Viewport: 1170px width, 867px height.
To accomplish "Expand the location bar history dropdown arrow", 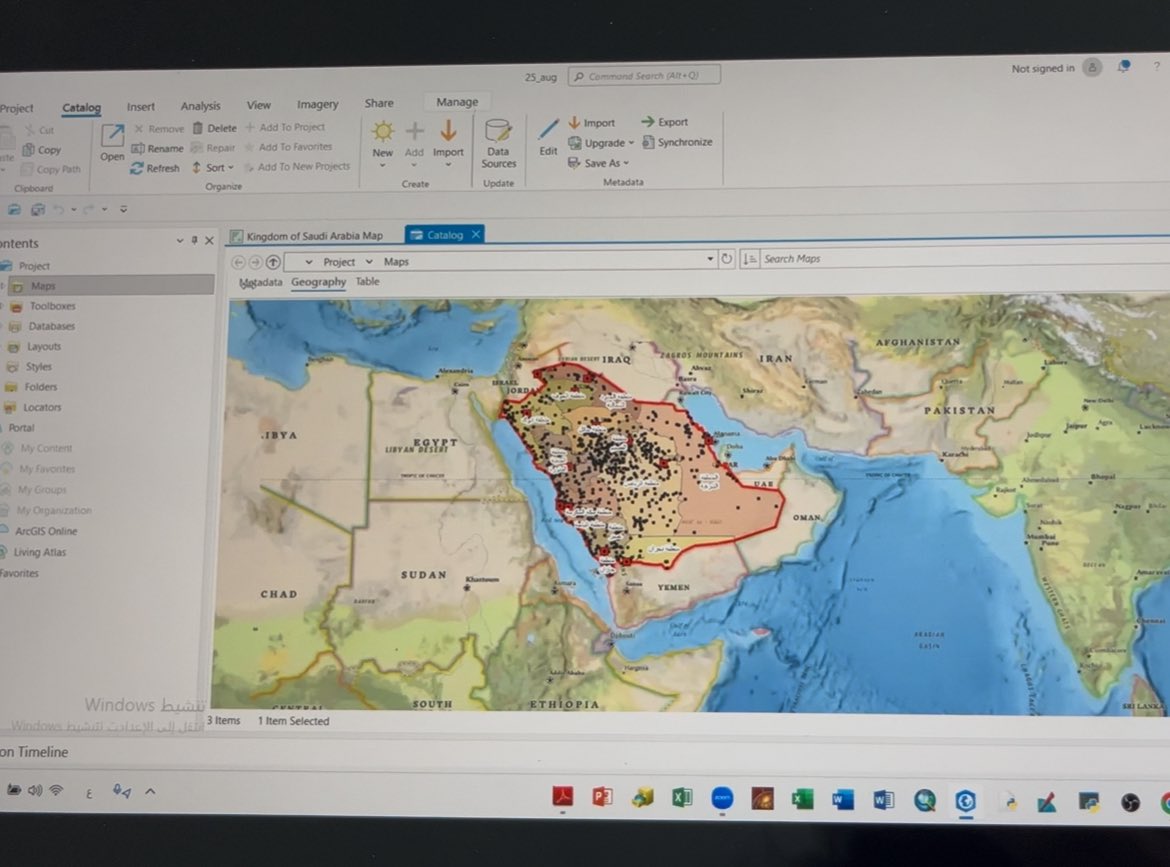I will (x=710, y=259).
